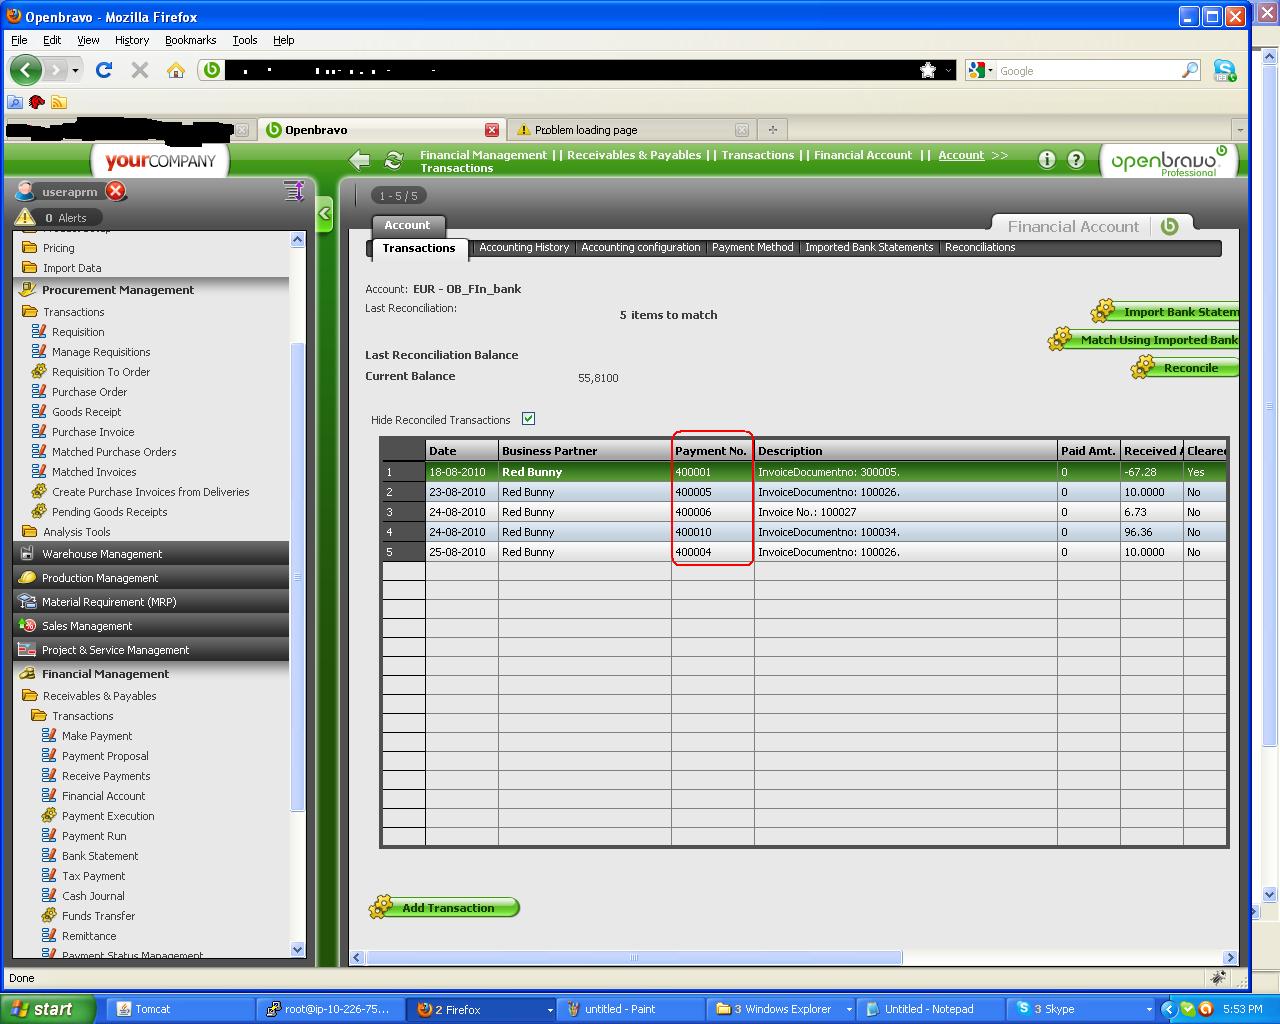This screenshot has width=1280, height=1024.
Task: Click the Openbravo back arrow icon
Action: click(360, 160)
